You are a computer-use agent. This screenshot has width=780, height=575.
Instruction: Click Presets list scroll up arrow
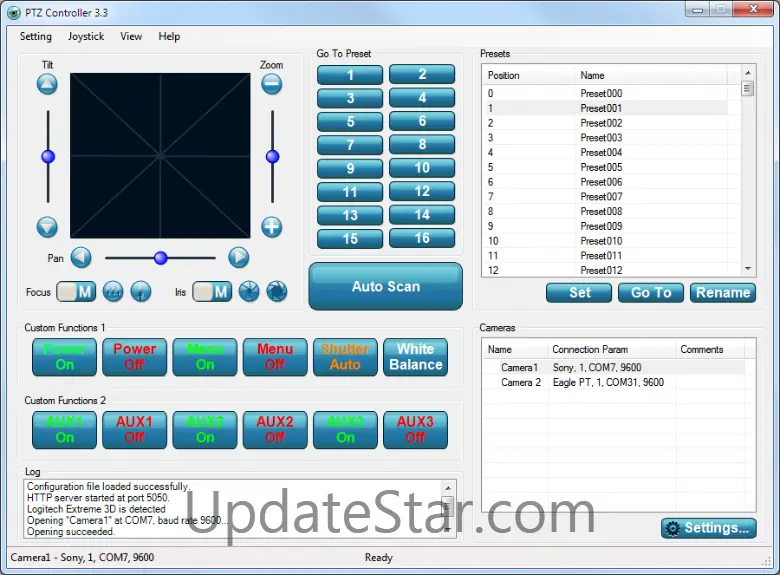[x=748, y=73]
